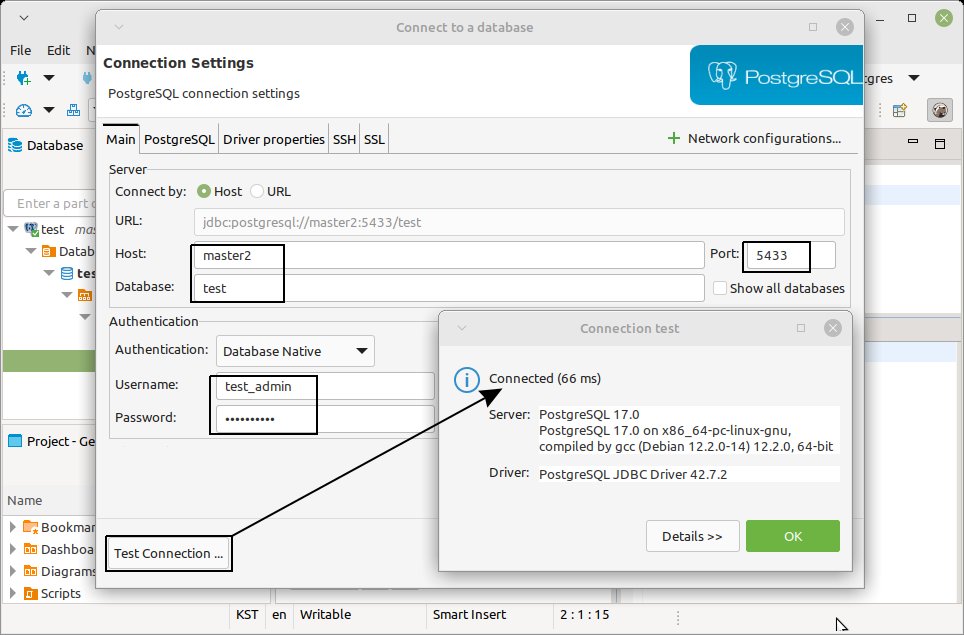Select the URL radio button
Screen dimensions: 964x635
coord(257,191)
